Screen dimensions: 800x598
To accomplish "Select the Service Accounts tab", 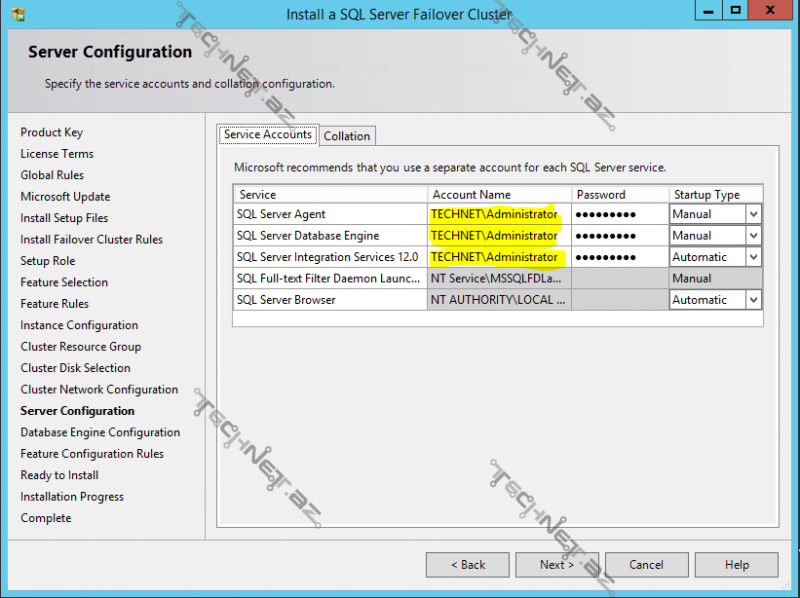I will pyautogui.click(x=268, y=134).
